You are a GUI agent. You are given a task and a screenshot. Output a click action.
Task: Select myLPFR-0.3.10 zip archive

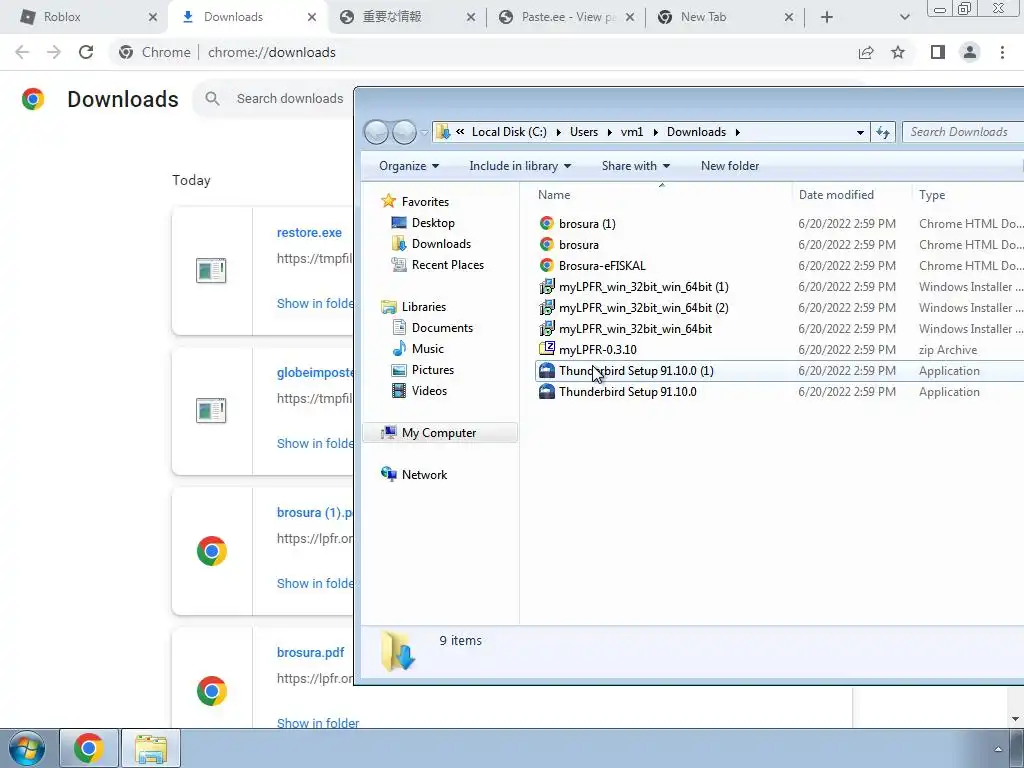pos(598,349)
